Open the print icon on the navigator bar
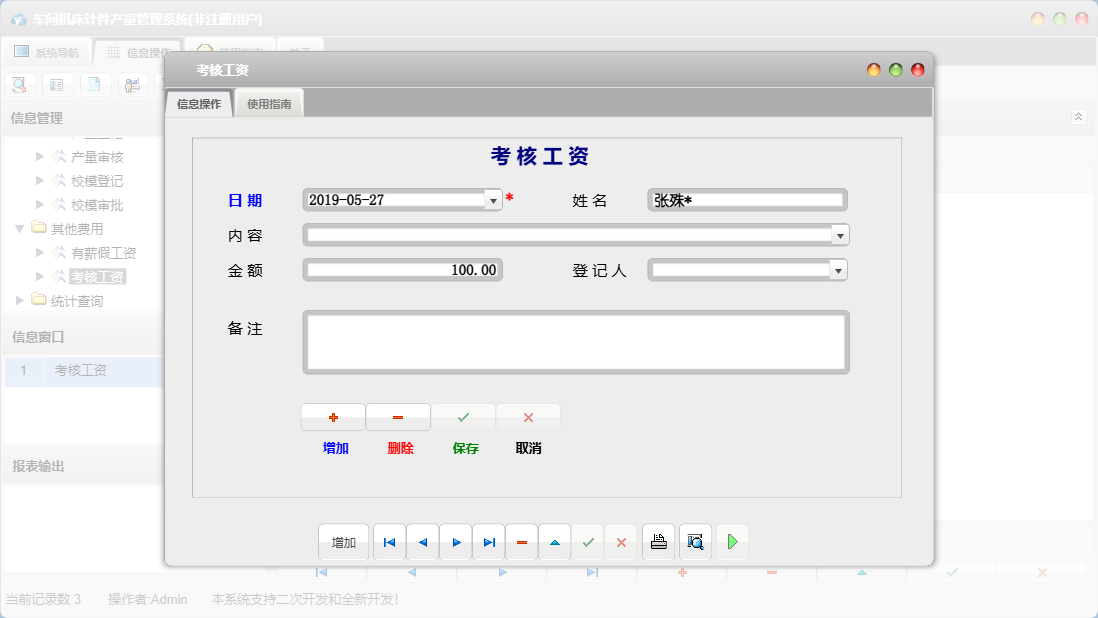The image size is (1098, 618). [658, 541]
